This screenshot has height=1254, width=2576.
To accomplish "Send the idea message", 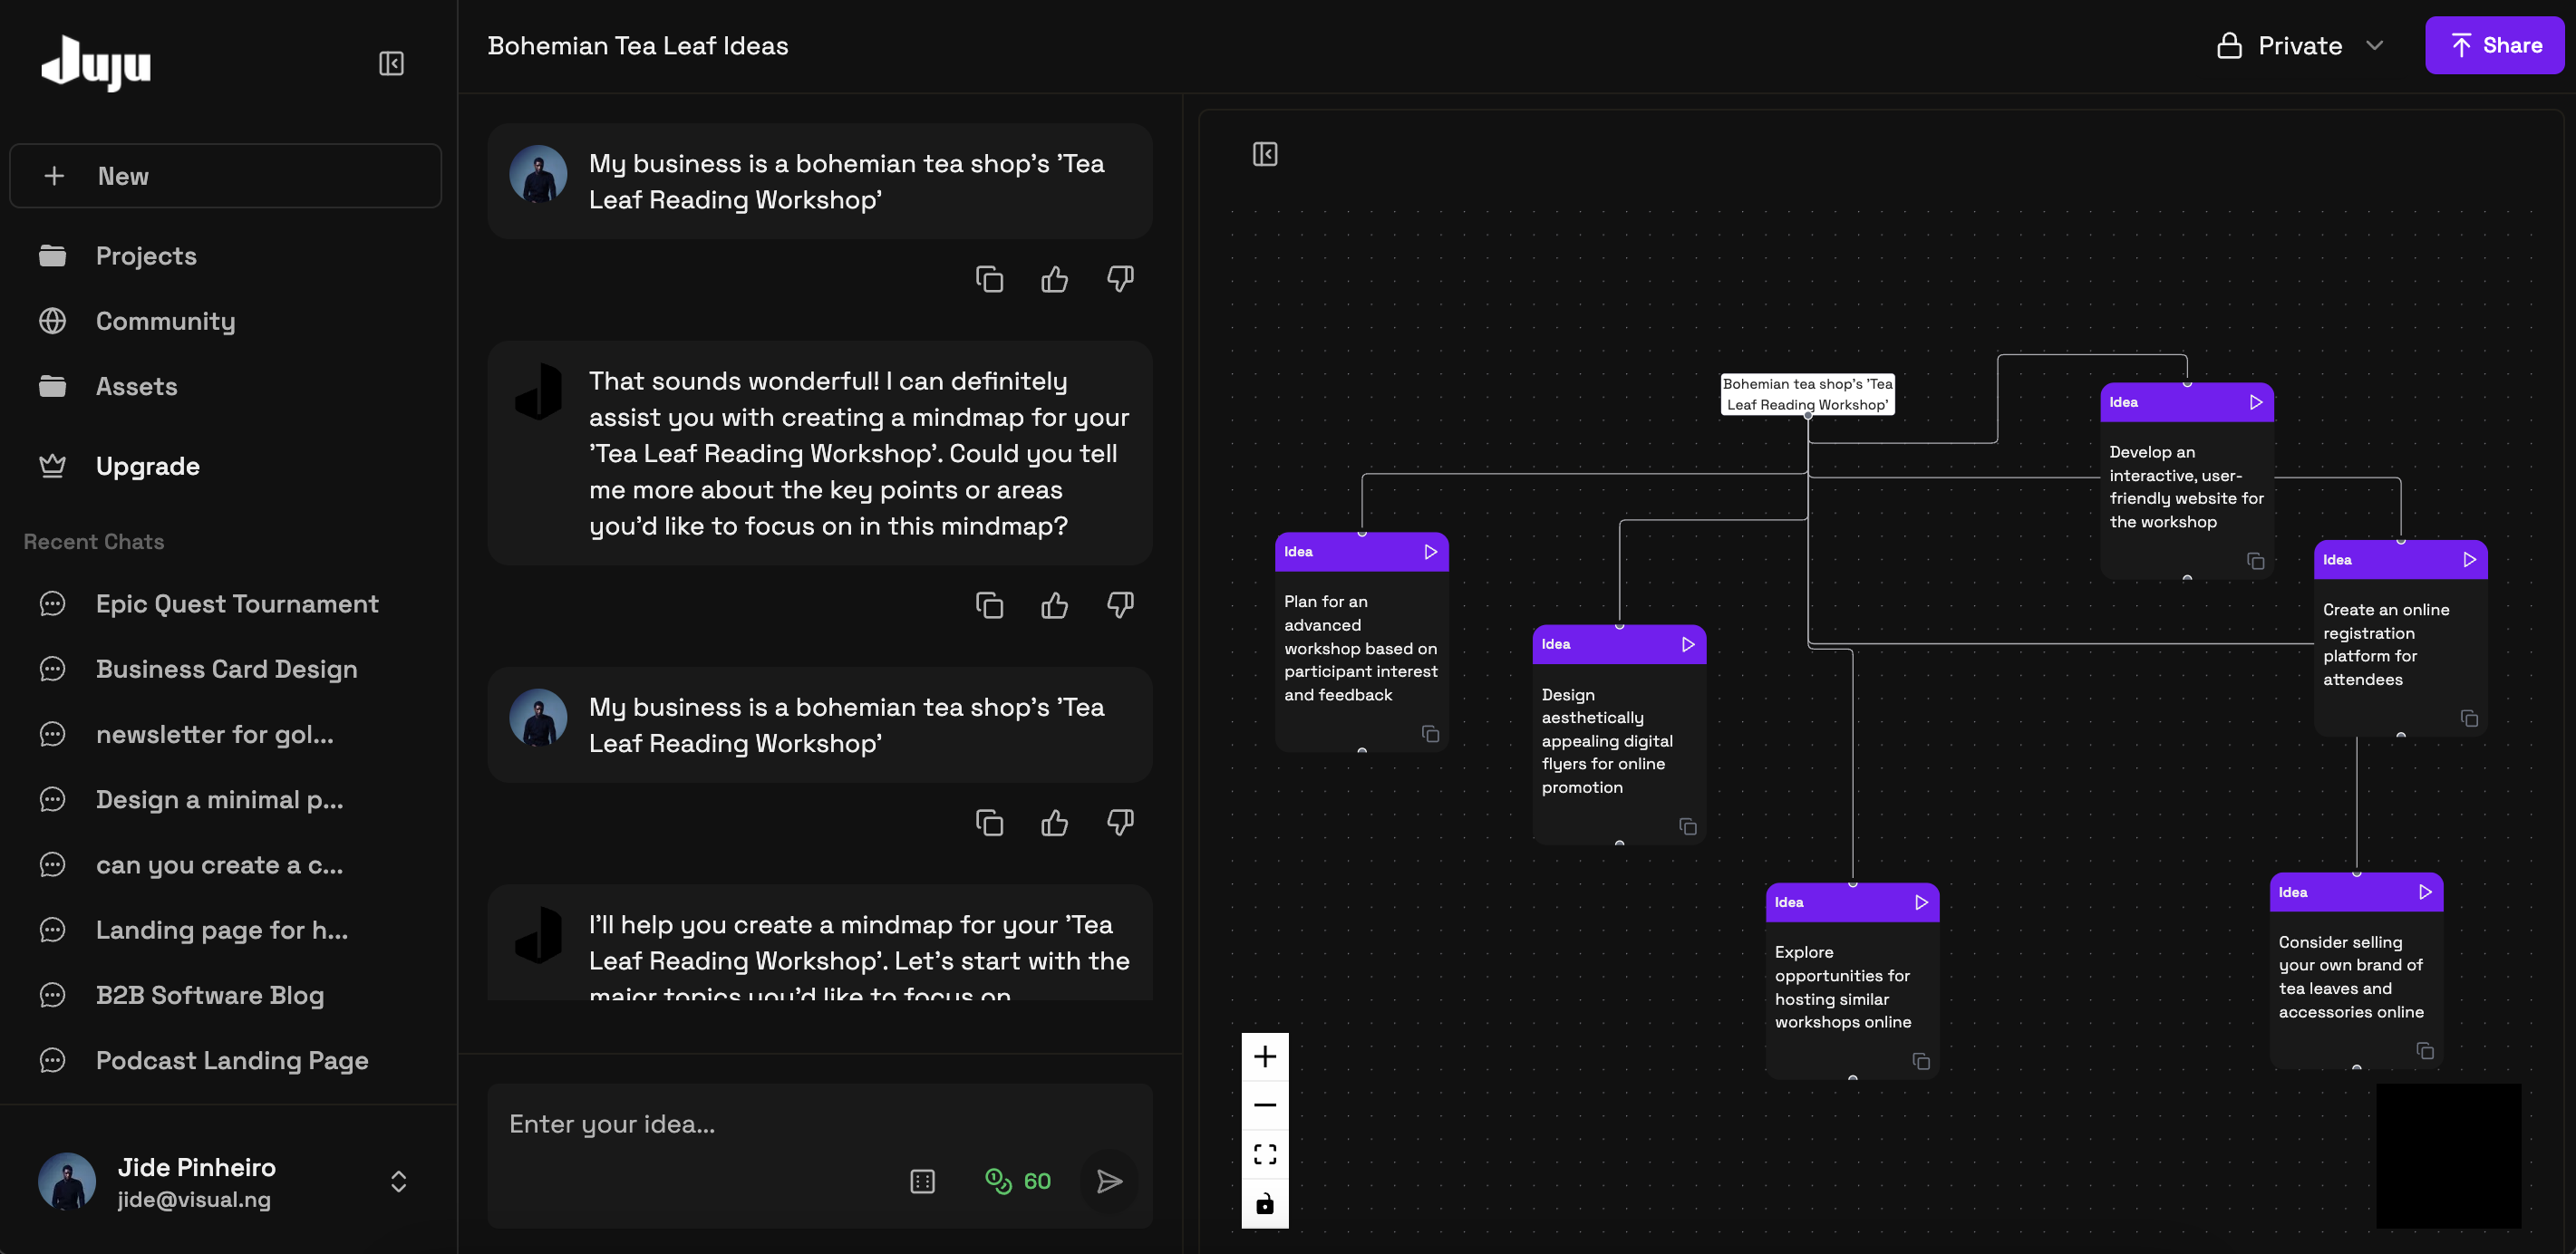I will pos(1109,1181).
